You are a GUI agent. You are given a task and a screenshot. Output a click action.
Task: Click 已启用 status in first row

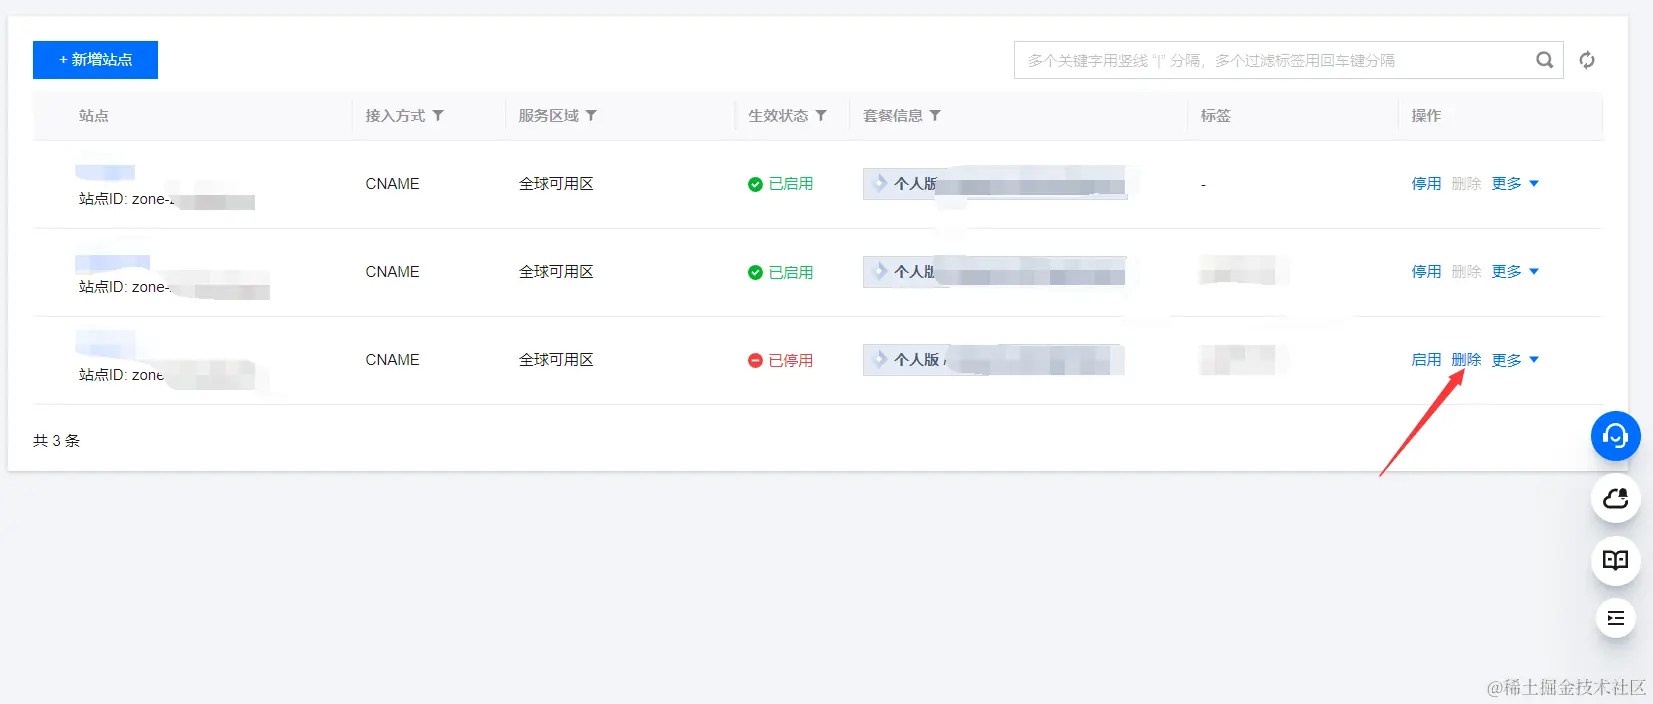[791, 184]
